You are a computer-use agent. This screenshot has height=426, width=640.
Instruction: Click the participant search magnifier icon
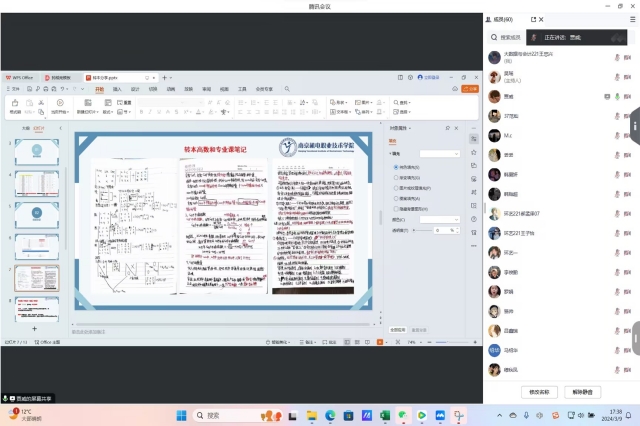(x=493, y=37)
